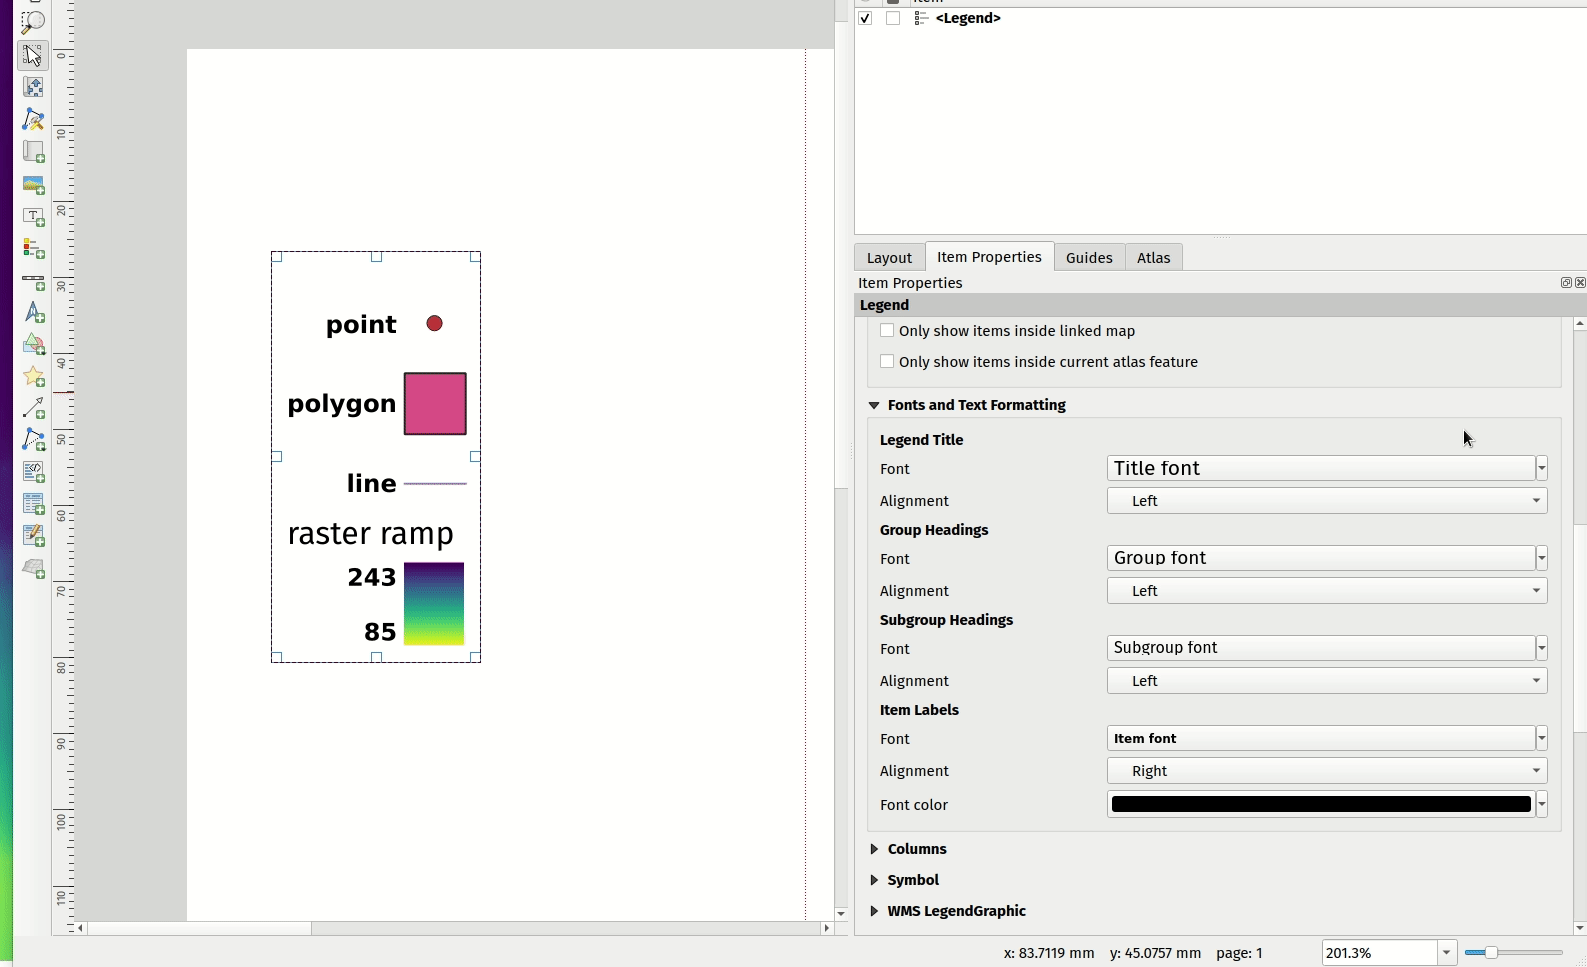This screenshot has height=967, width=1587.
Task: Click the zoom level field showing 201.3%
Action: [x=1379, y=953]
